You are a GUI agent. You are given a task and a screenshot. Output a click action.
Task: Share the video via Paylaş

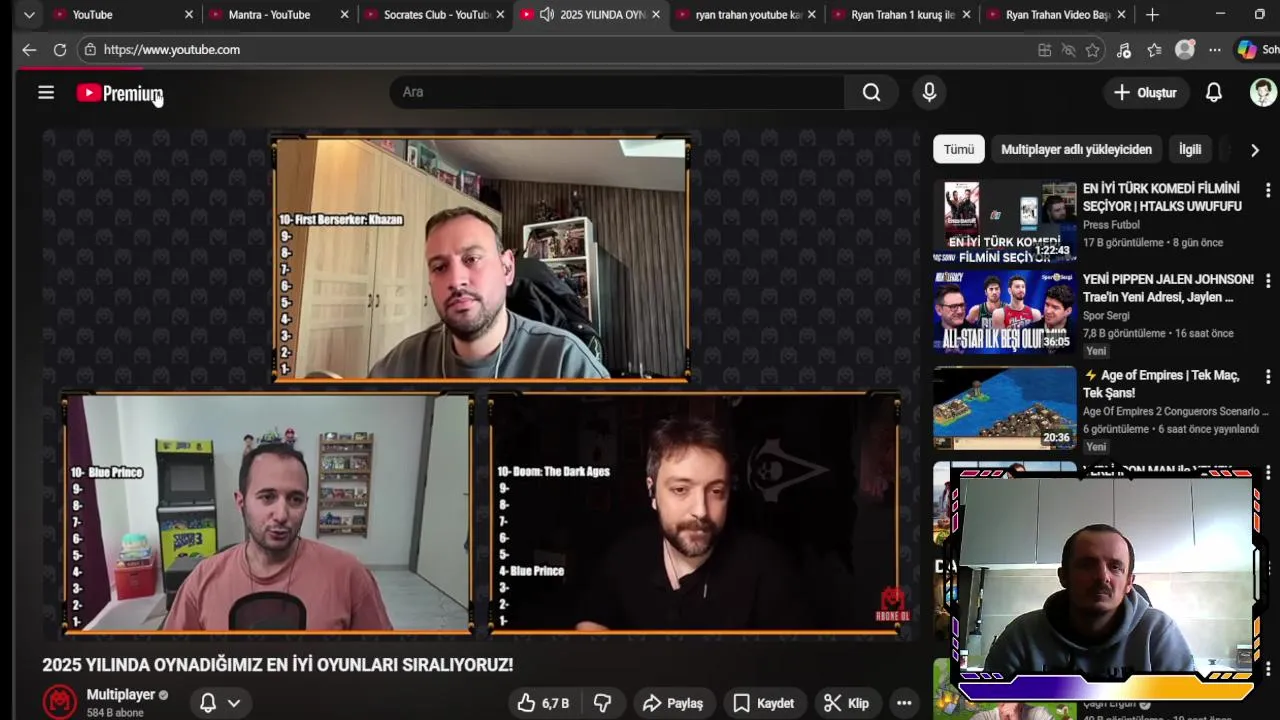click(673, 703)
